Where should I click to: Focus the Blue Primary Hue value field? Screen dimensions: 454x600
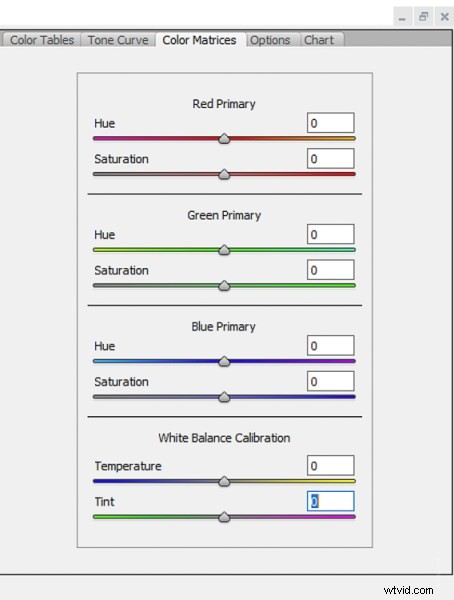[x=331, y=346]
